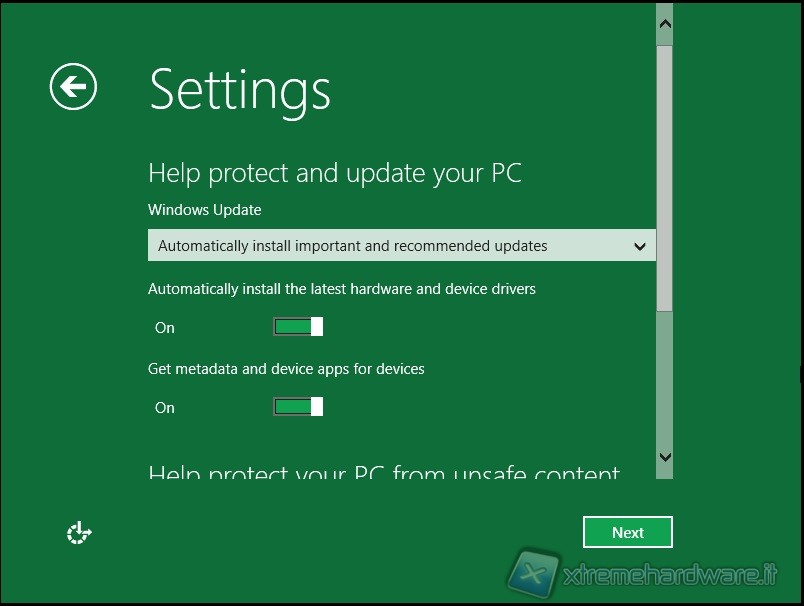Expand the Windows Update dropdown chevron
This screenshot has height=606, width=804.
639,246
